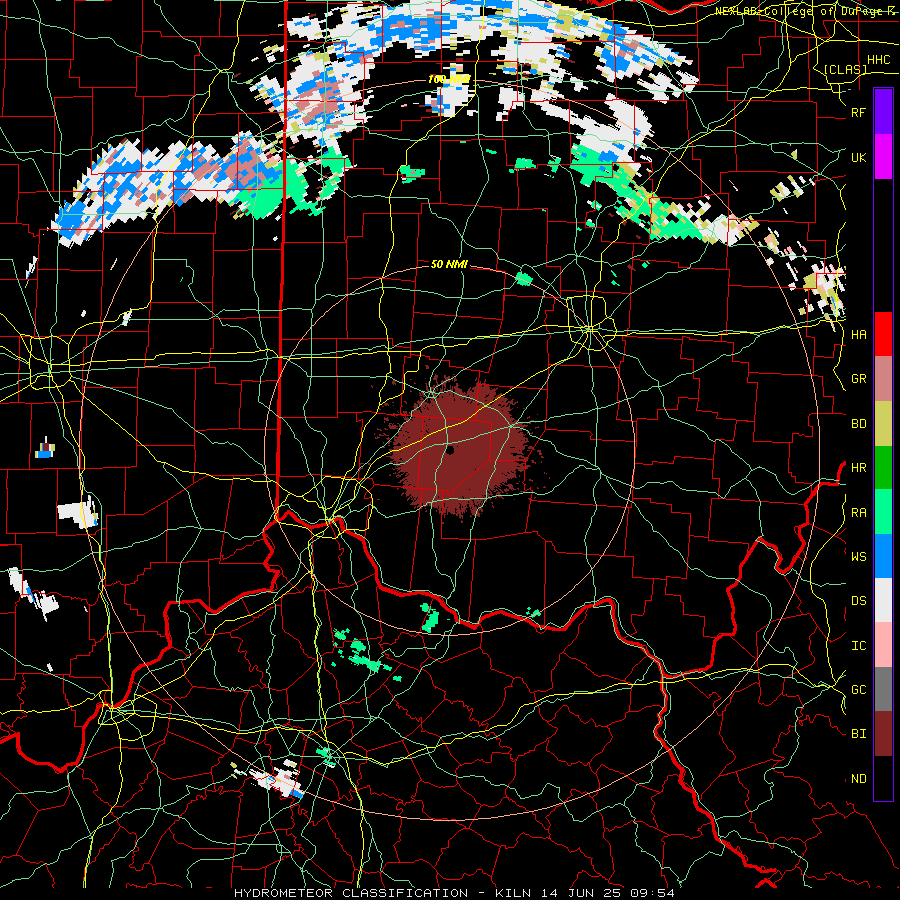Image resolution: width=900 pixels, height=900 pixels.
Task: Select the light pink IC legend swatch
Action: [x=883, y=645]
